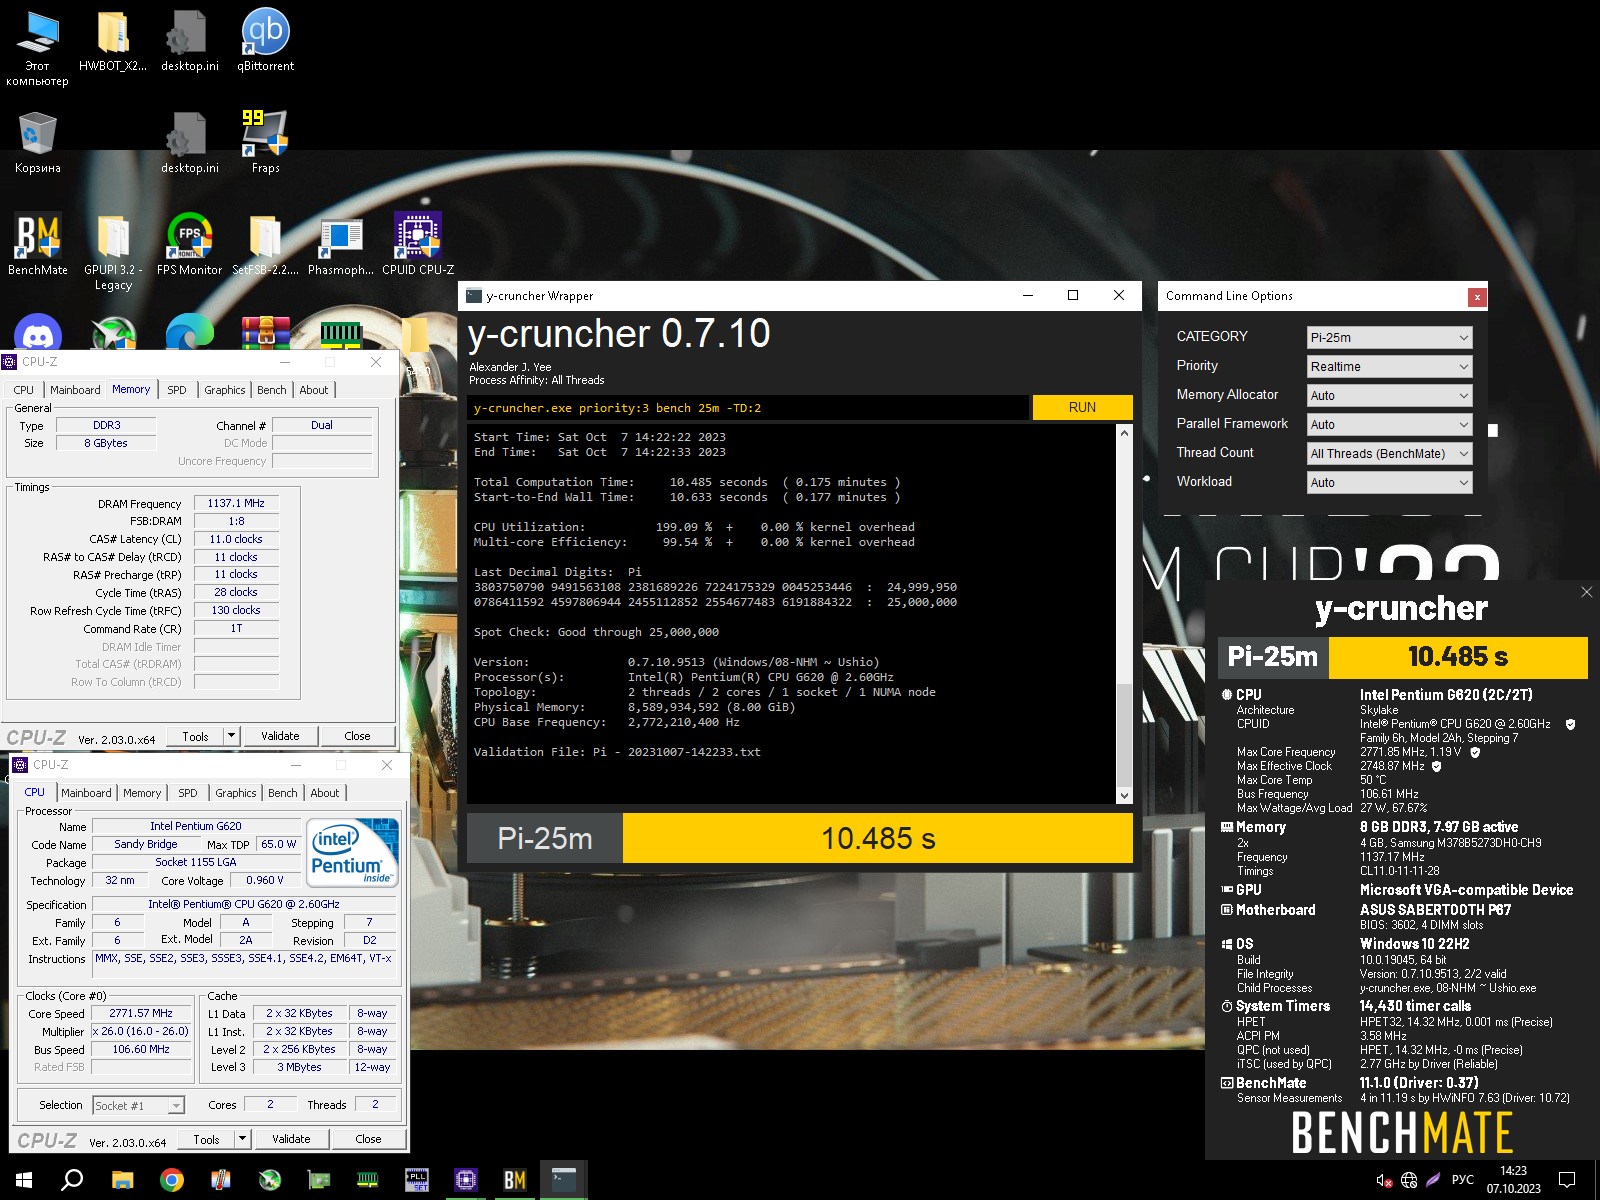This screenshot has width=1600, height=1200.
Task: Expand Tools dropdown arrow in lower CPU-Z
Action: point(242,1139)
